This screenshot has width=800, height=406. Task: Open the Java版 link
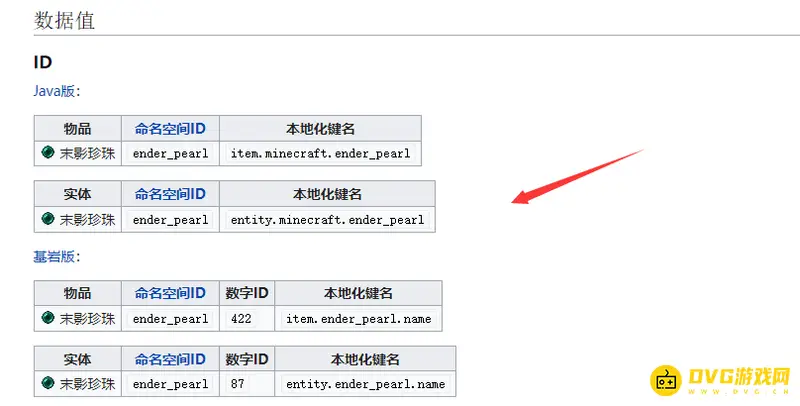pos(55,91)
